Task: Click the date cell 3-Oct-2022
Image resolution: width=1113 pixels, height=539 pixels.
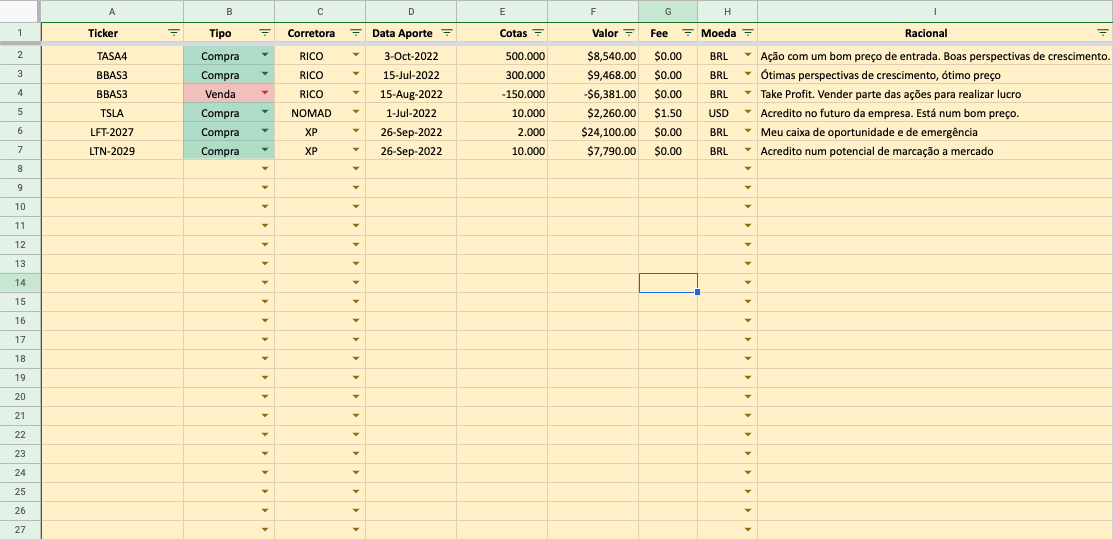Action: 411,55
